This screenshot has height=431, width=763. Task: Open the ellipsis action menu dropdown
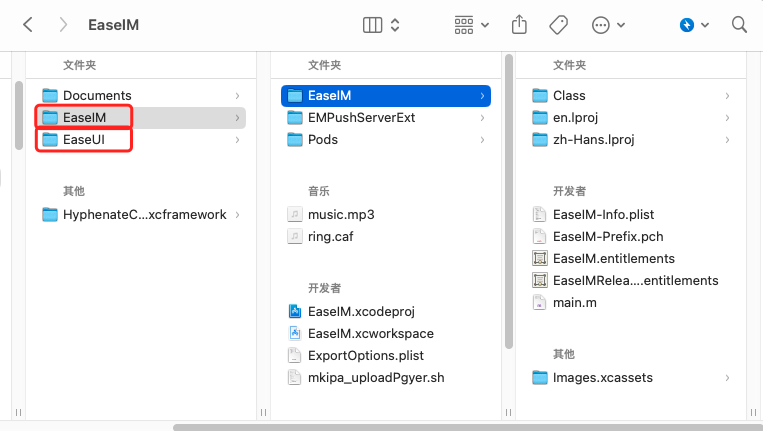(608, 24)
